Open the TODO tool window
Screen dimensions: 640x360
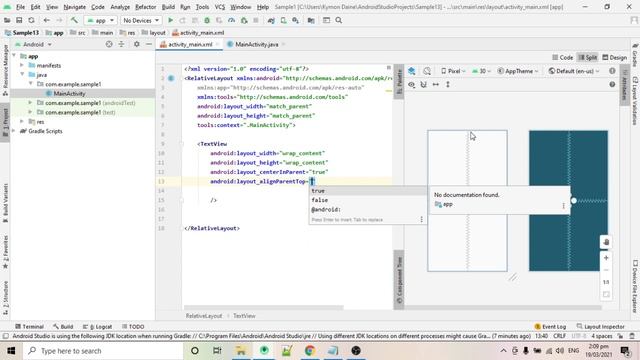tap(133, 327)
